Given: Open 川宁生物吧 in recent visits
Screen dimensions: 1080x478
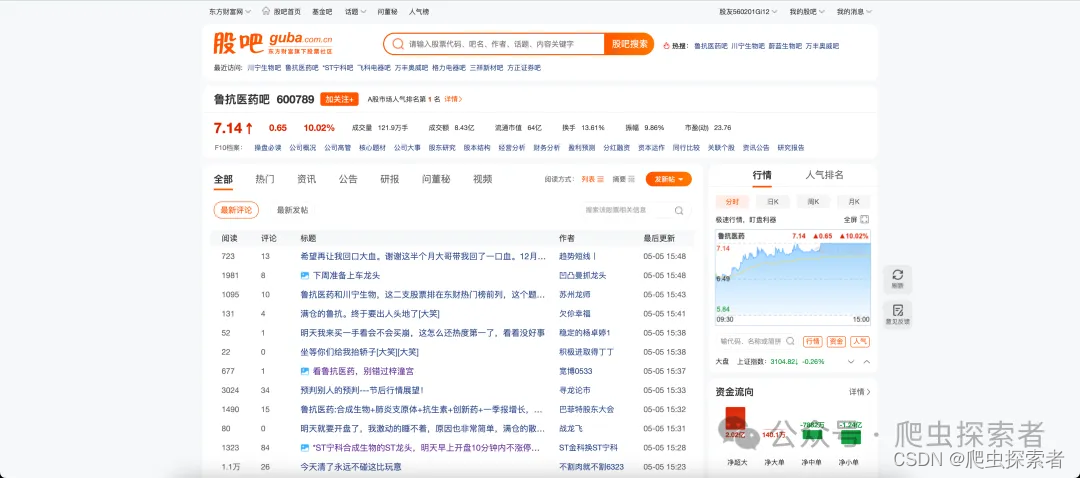Looking at the screenshot, I should (x=264, y=67).
